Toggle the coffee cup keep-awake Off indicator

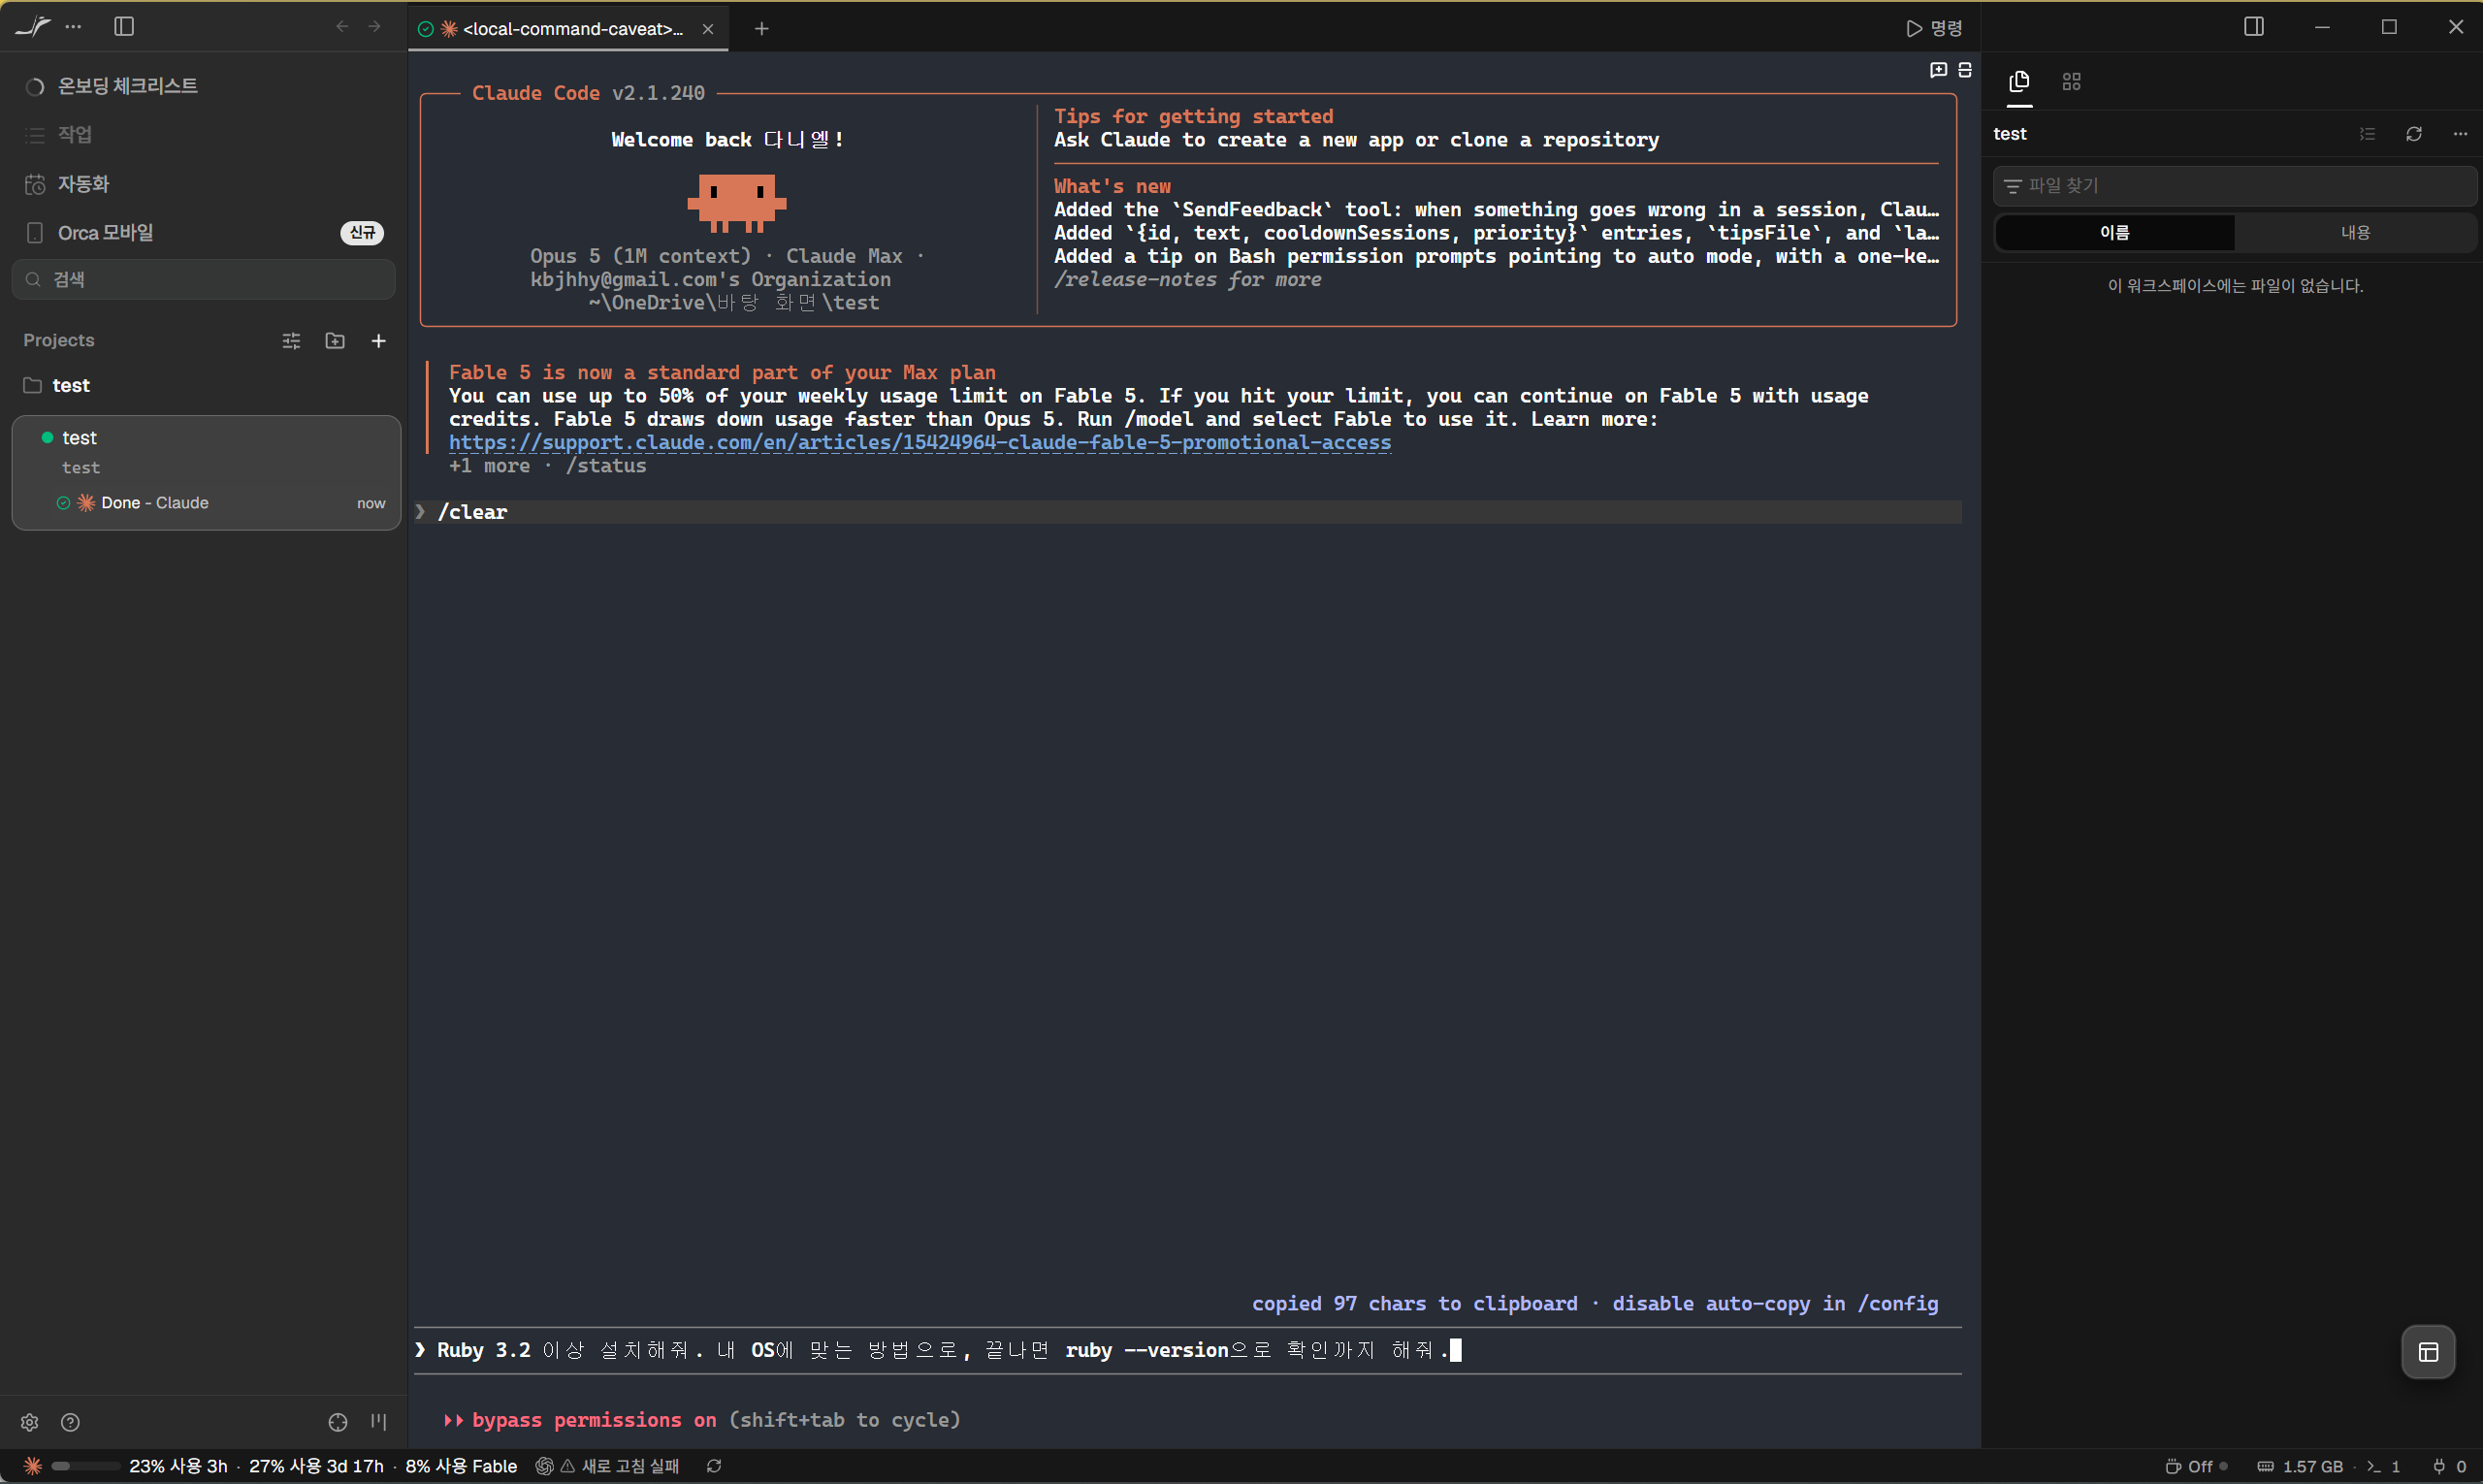(x=2196, y=1467)
